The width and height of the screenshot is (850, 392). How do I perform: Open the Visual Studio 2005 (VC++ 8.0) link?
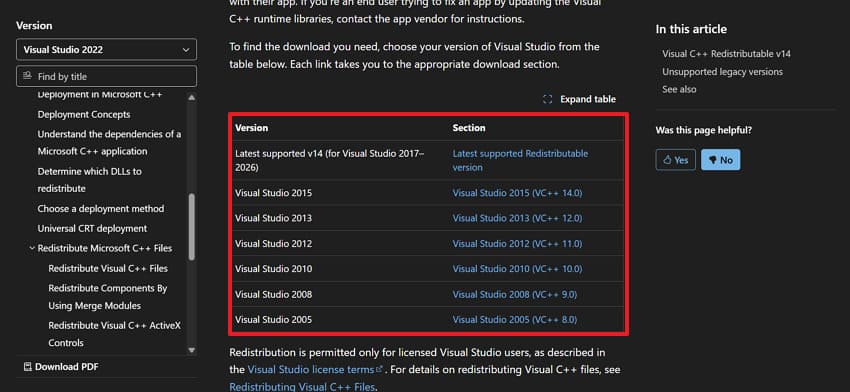(x=514, y=320)
